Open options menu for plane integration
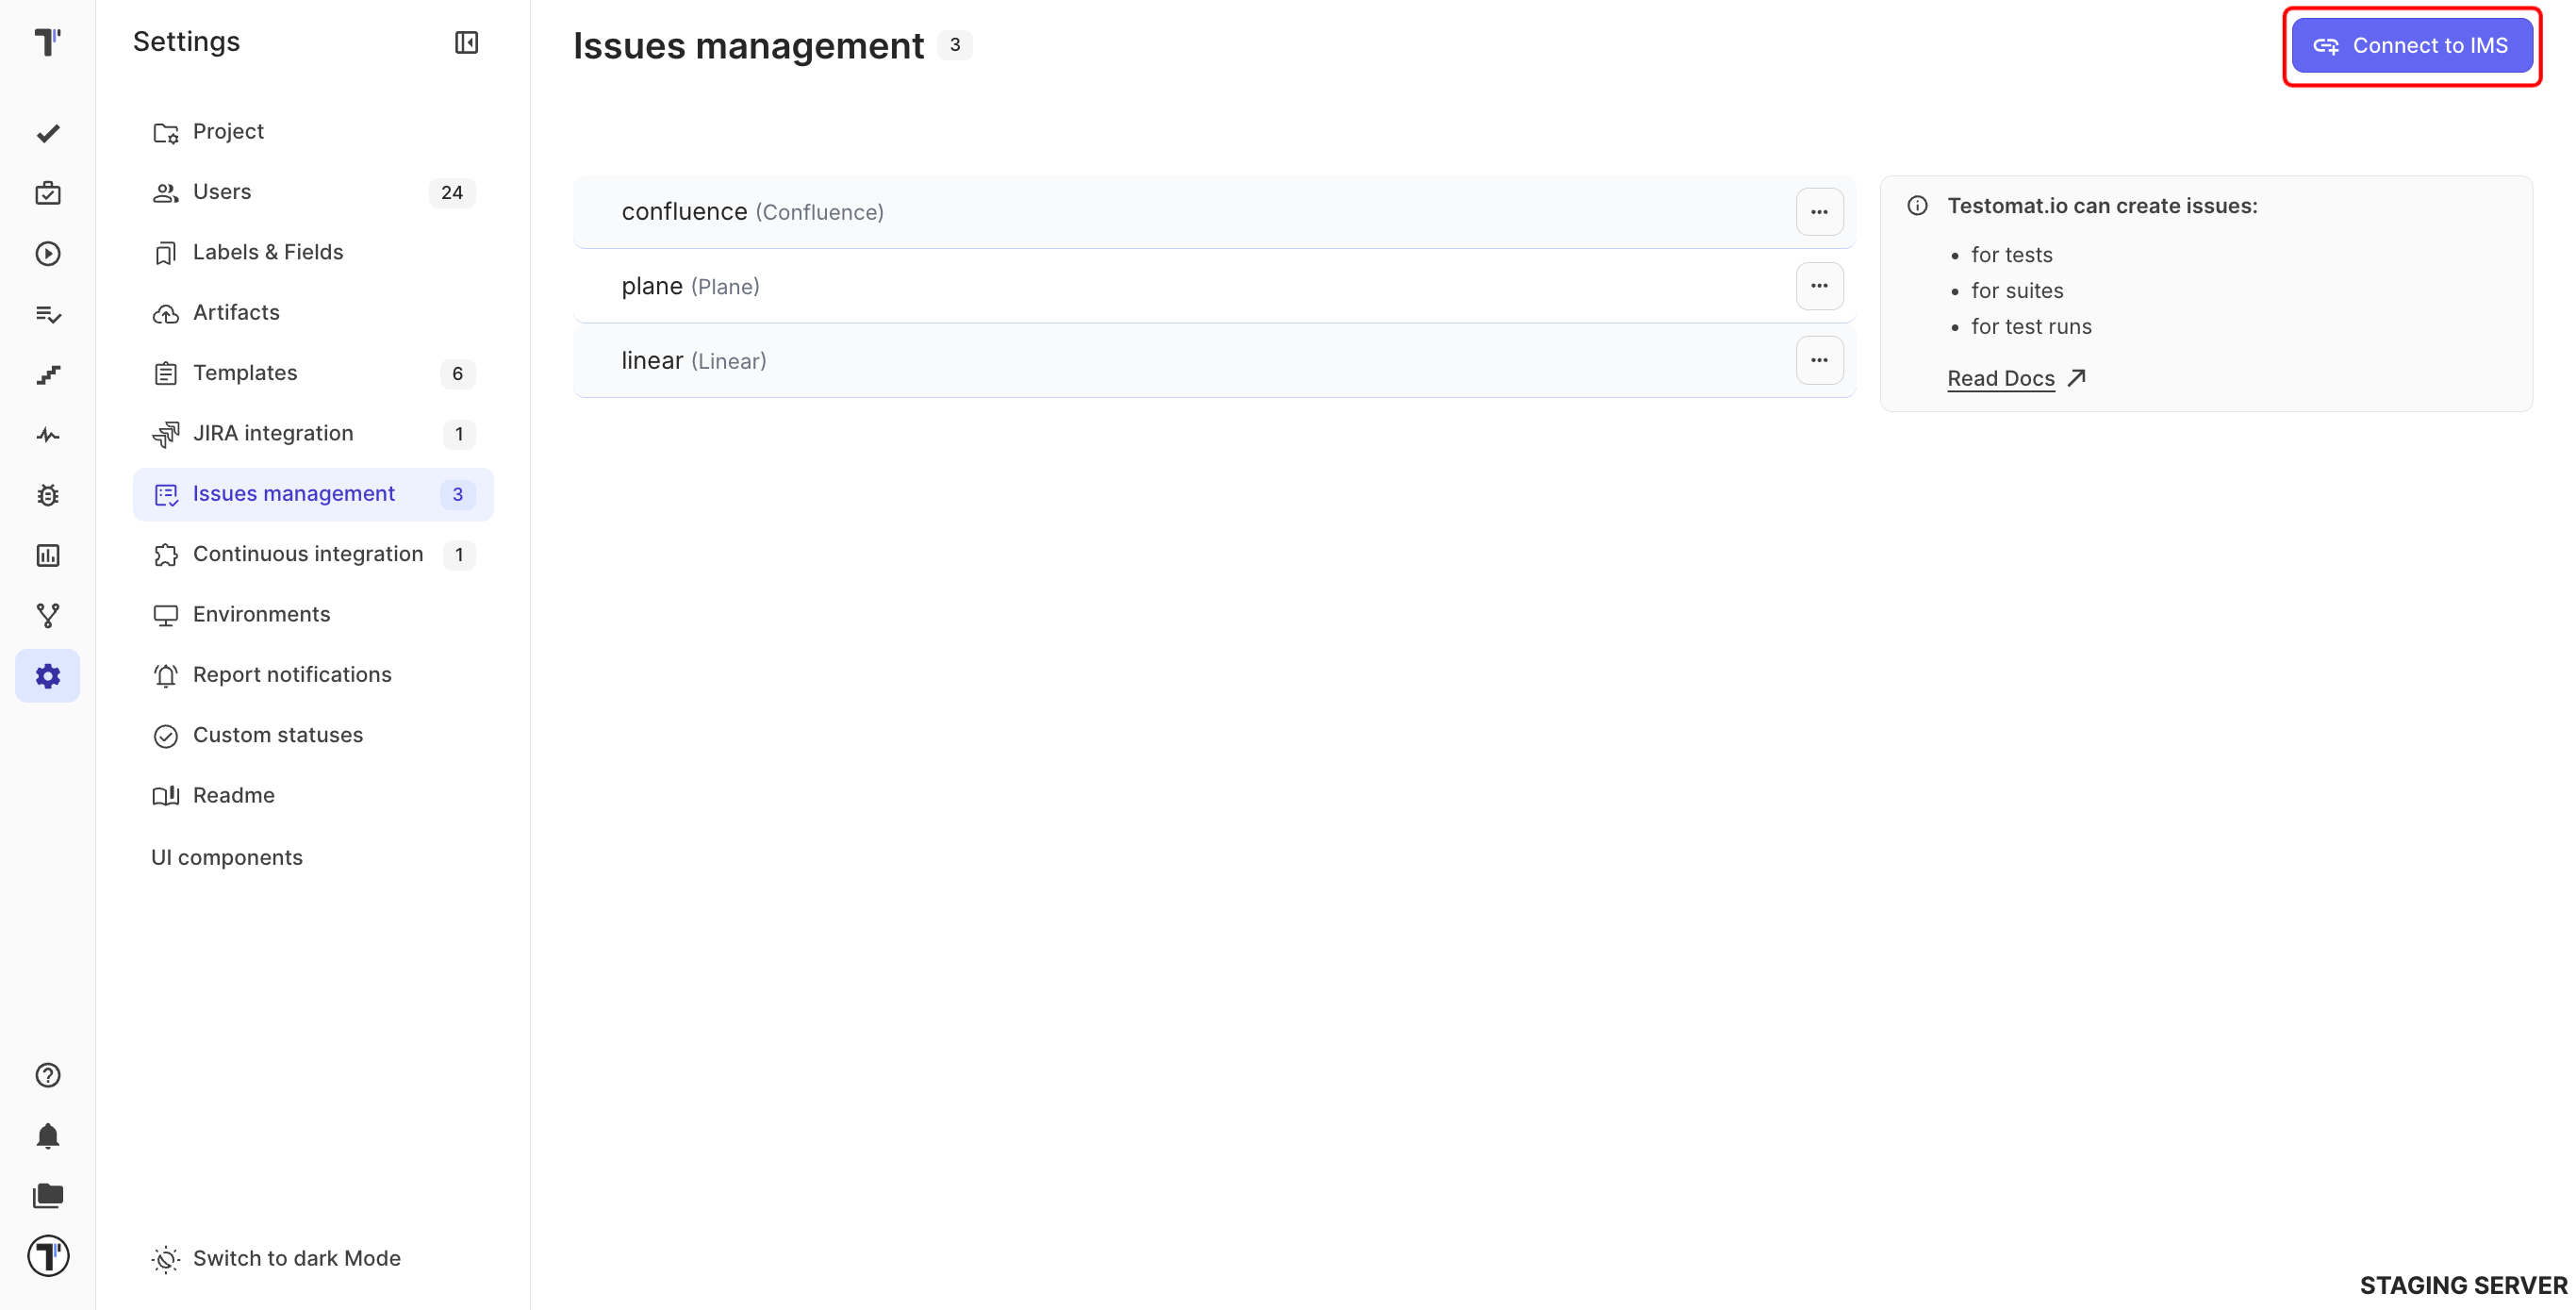2576x1310 pixels. tap(1819, 286)
